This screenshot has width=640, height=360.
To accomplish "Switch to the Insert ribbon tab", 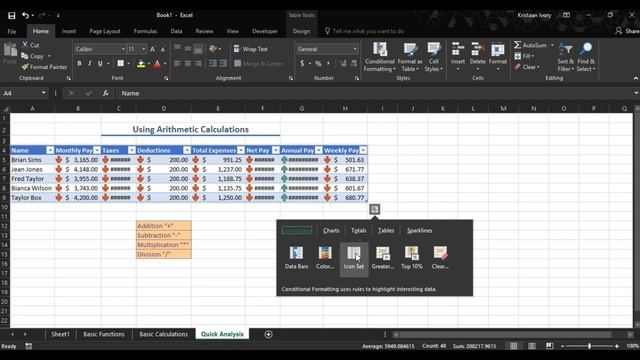I will tap(69, 31).
